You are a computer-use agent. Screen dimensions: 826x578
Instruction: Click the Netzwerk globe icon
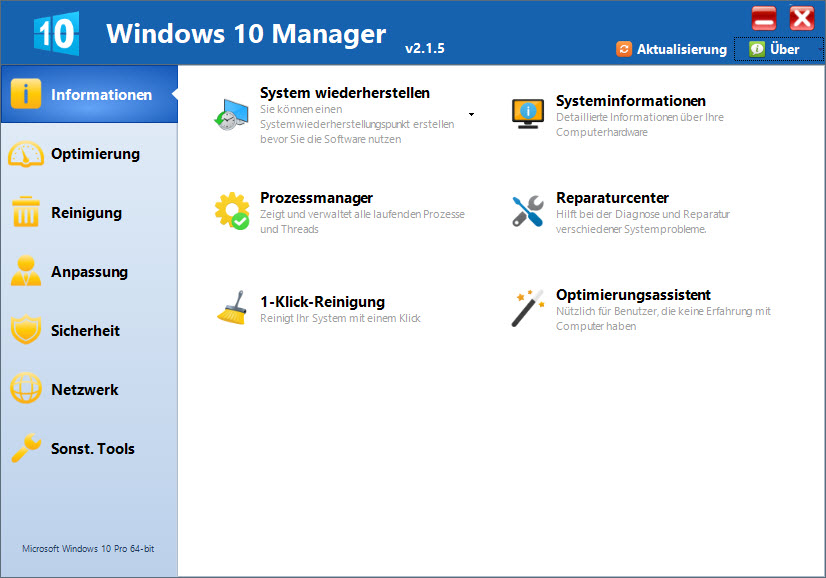click(26, 388)
